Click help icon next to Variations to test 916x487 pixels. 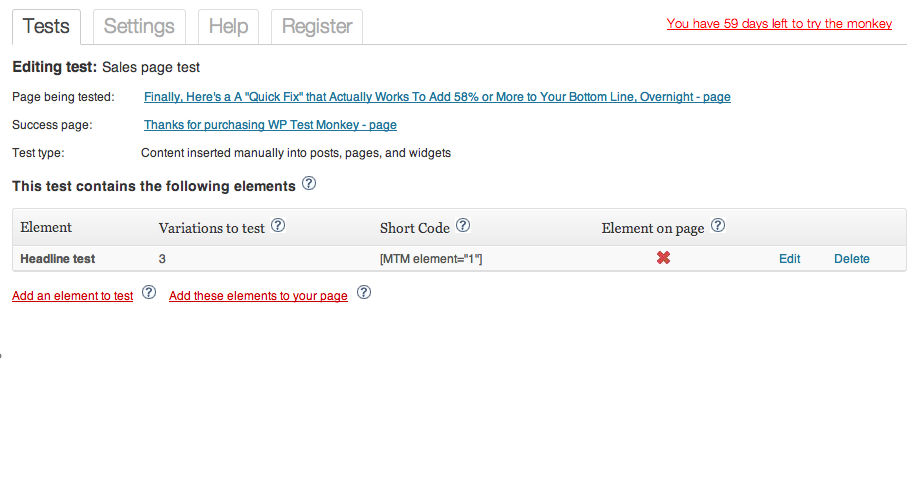point(278,226)
